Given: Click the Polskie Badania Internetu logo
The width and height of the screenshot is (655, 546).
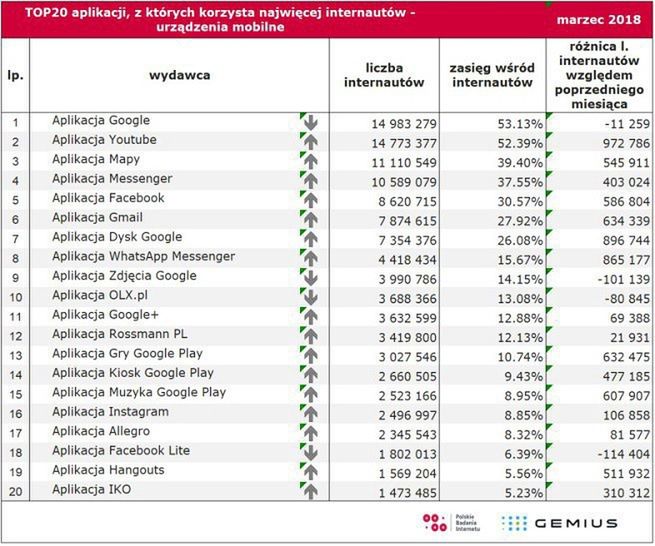Looking at the screenshot, I should coord(452,523).
